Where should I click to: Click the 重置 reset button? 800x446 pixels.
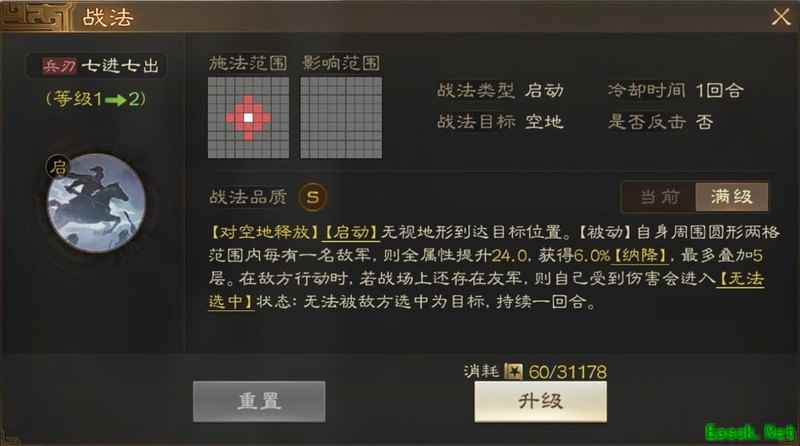point(259,402)
